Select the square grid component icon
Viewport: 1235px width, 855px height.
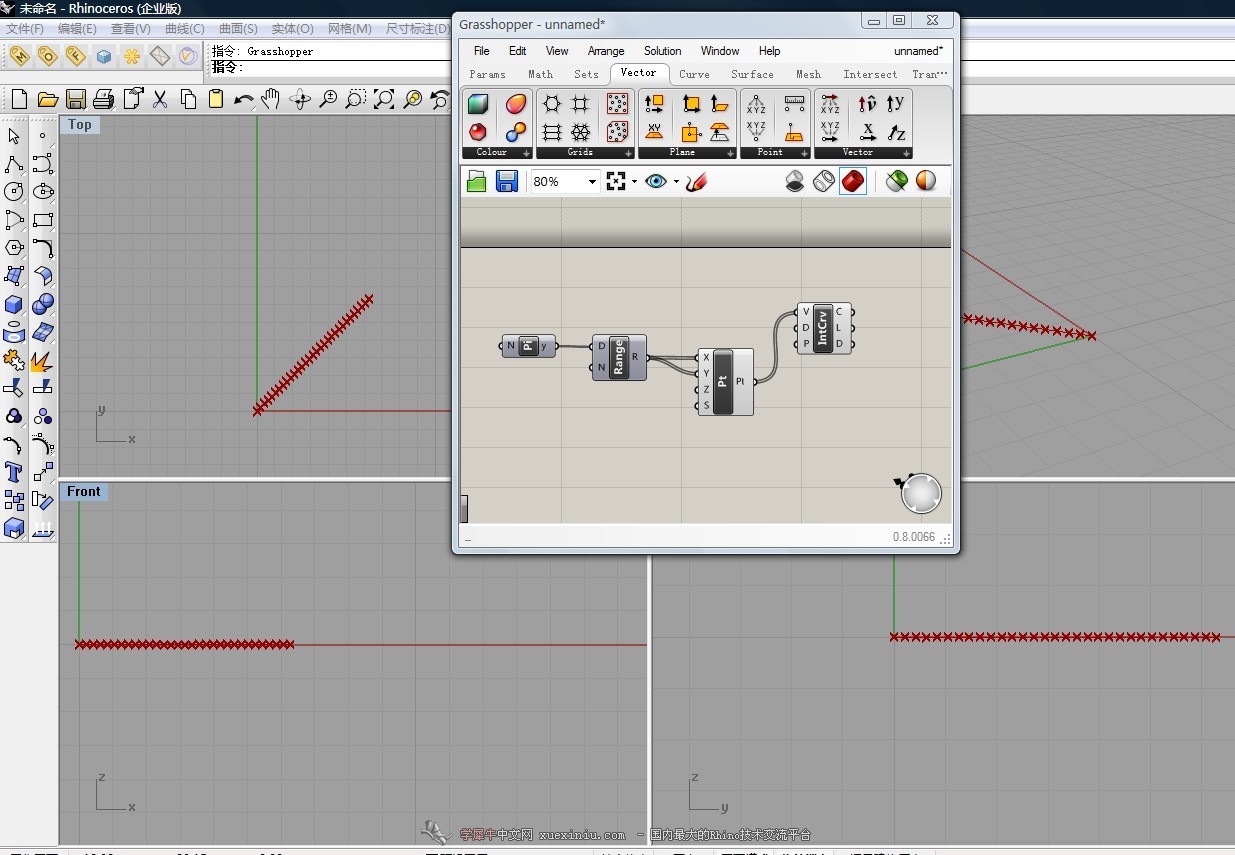point(580,104)
